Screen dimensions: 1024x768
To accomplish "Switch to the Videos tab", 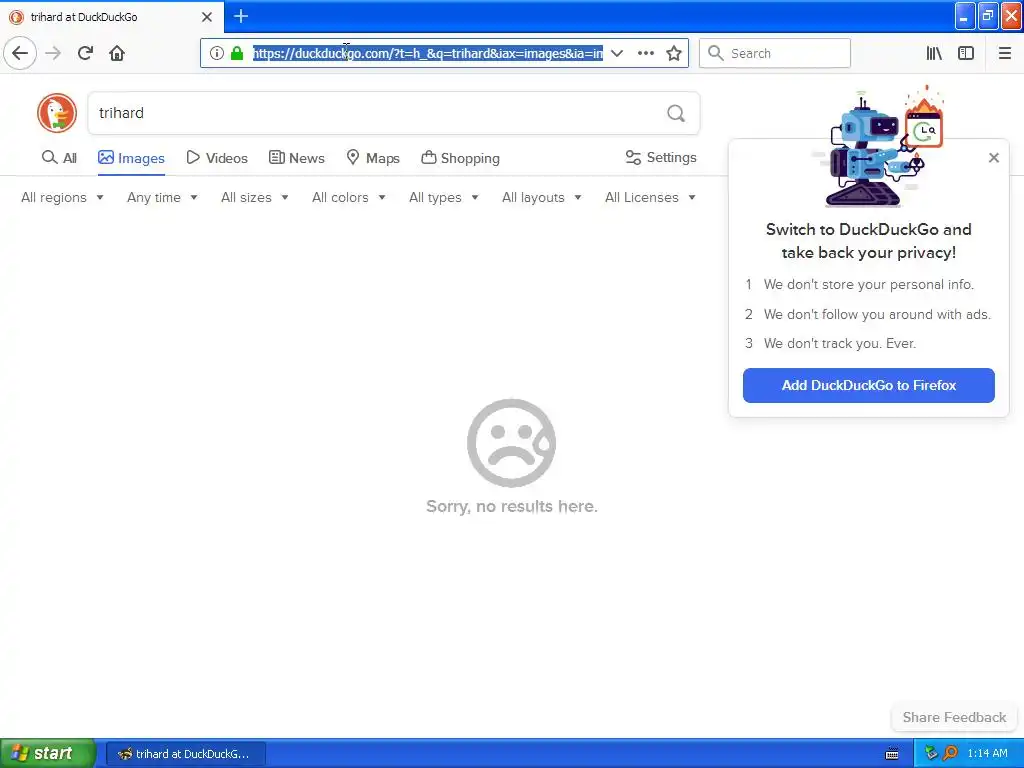I will 217,158.
